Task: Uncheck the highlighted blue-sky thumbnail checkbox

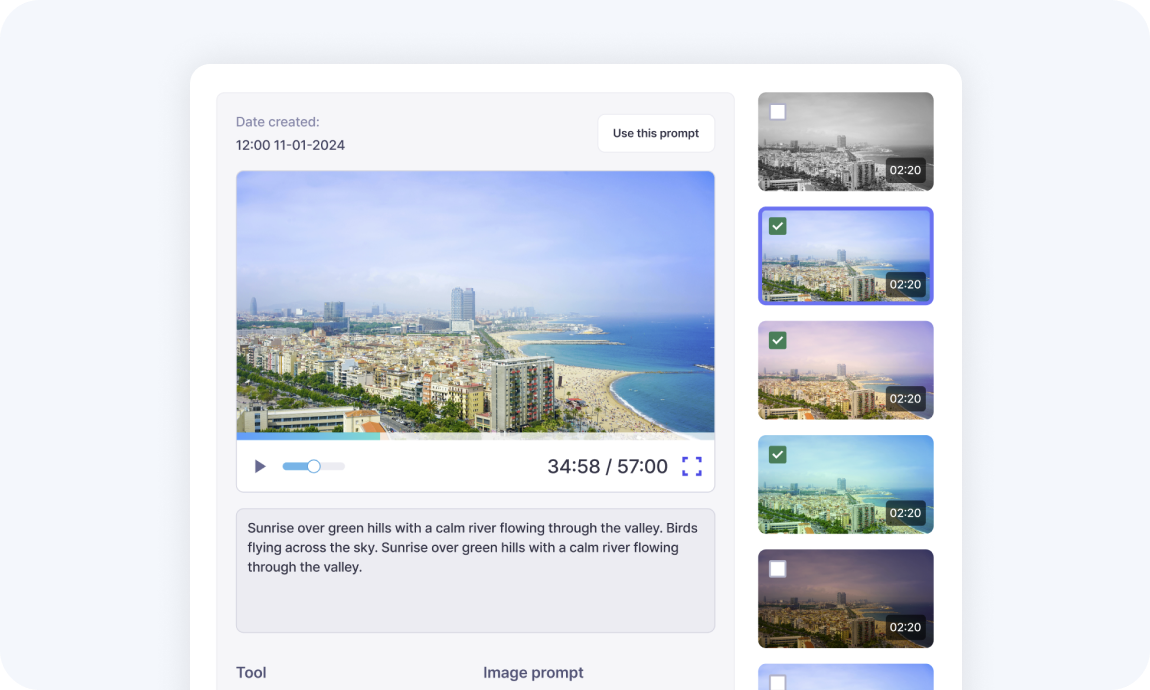Action: [x=777, y=226]
